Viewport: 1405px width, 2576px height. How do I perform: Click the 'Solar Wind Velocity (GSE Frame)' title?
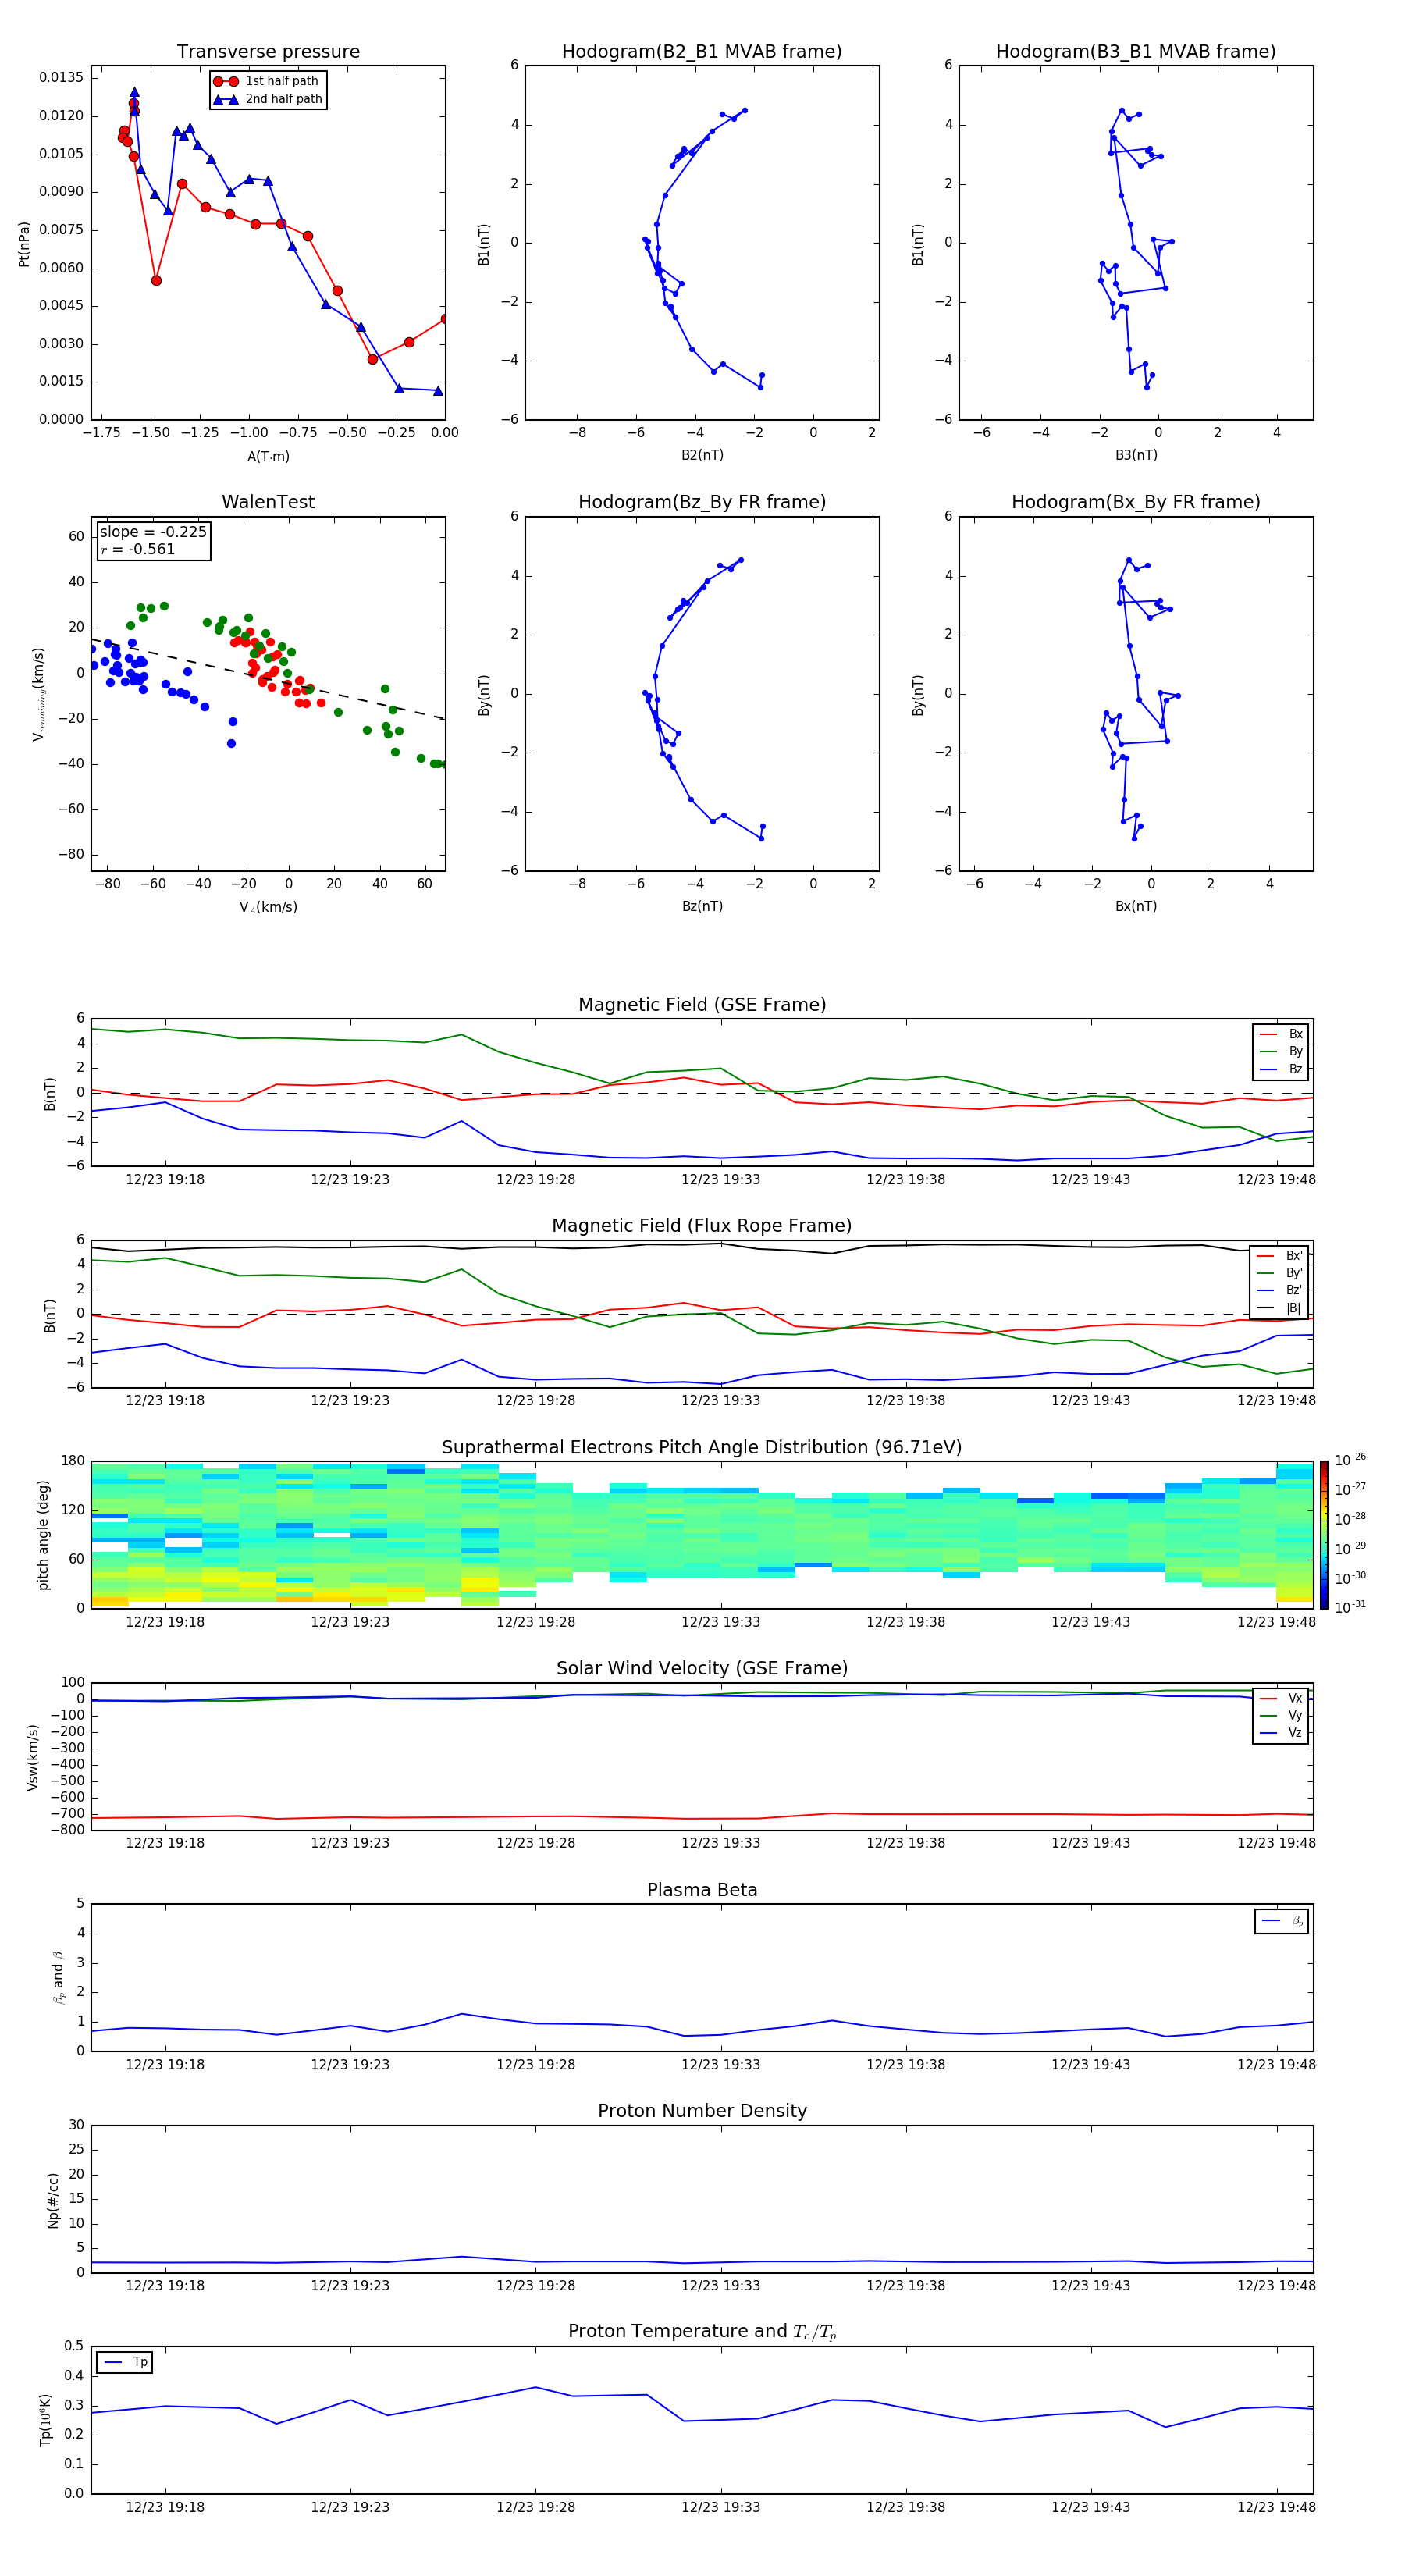(x=702, y=1669)
